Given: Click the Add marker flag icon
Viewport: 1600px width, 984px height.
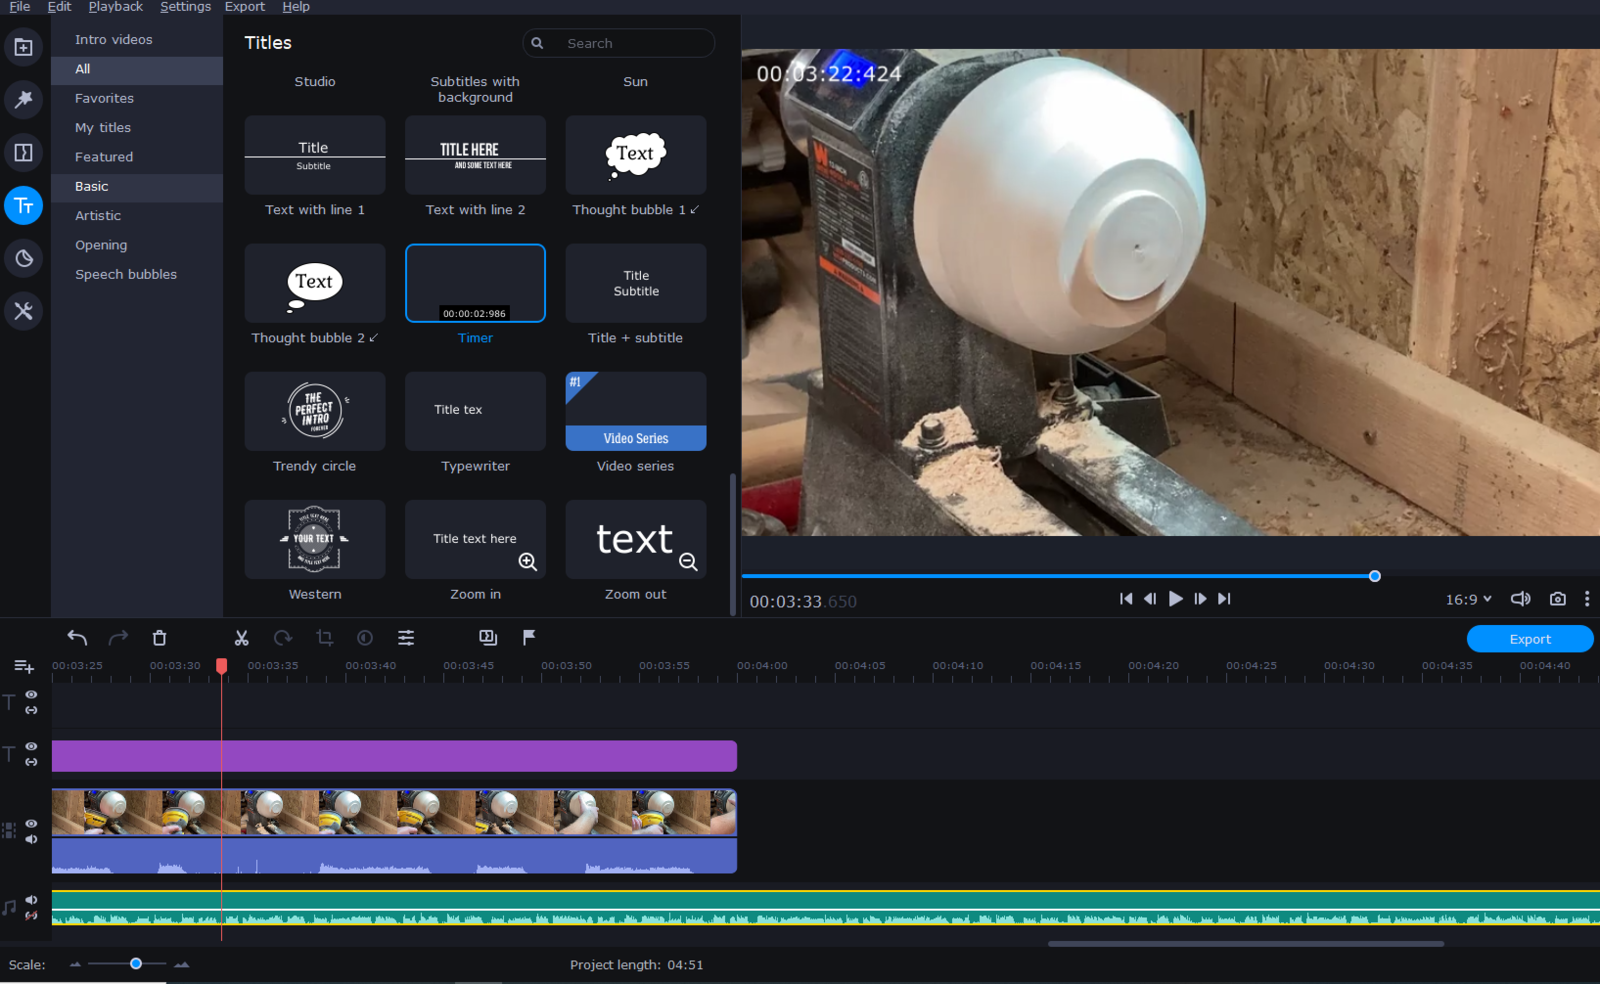Looking at the screenshot, I should click(529, 637).
